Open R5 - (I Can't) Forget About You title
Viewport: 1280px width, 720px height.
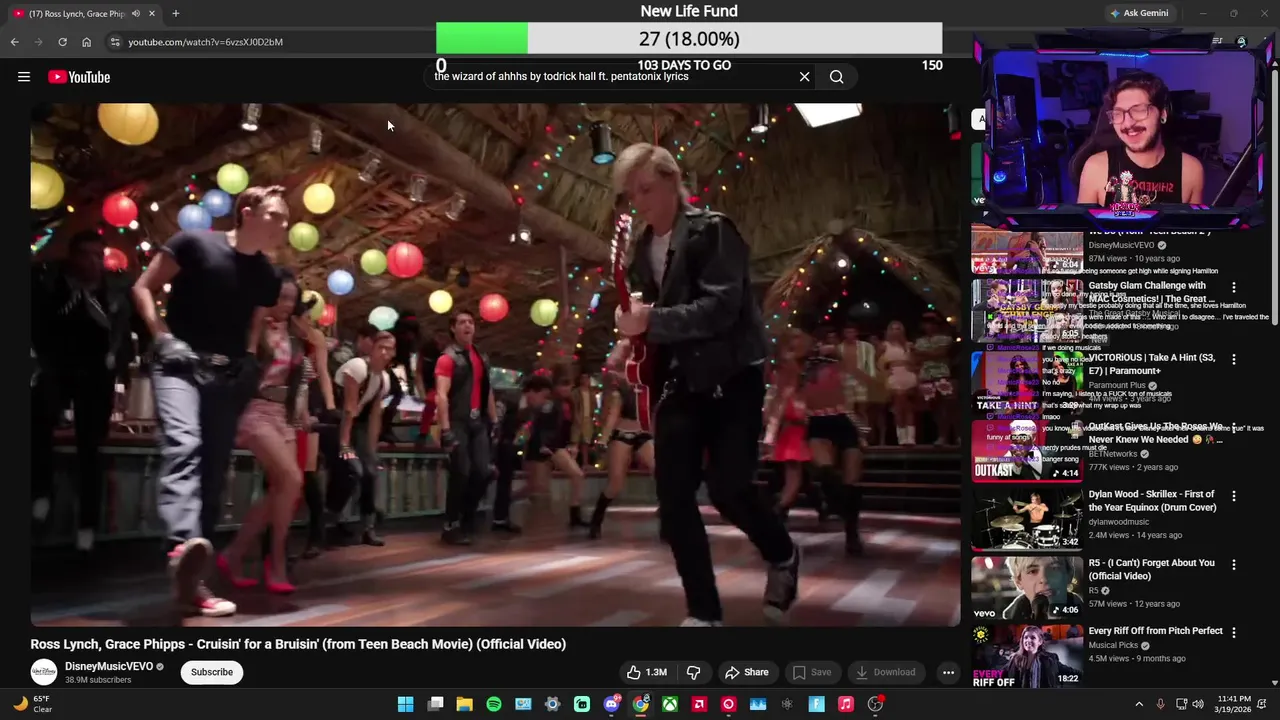click(1151, 569)
